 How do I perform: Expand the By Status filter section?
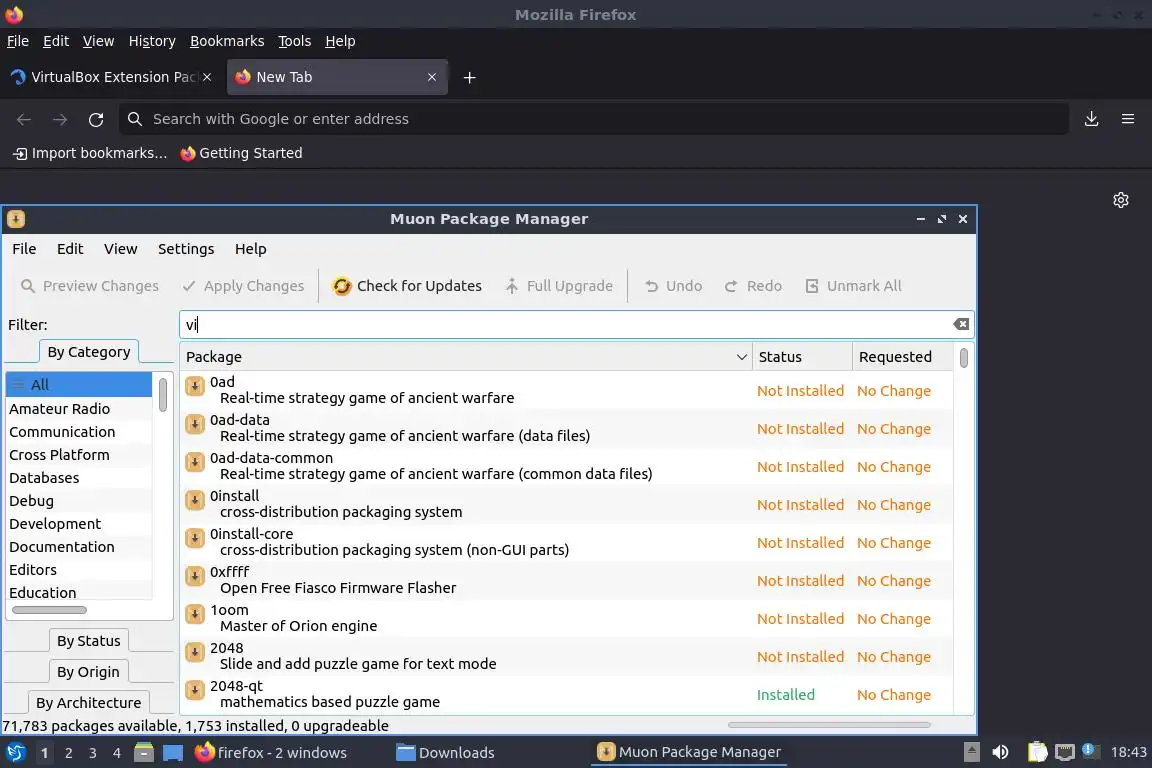[89, 641]
